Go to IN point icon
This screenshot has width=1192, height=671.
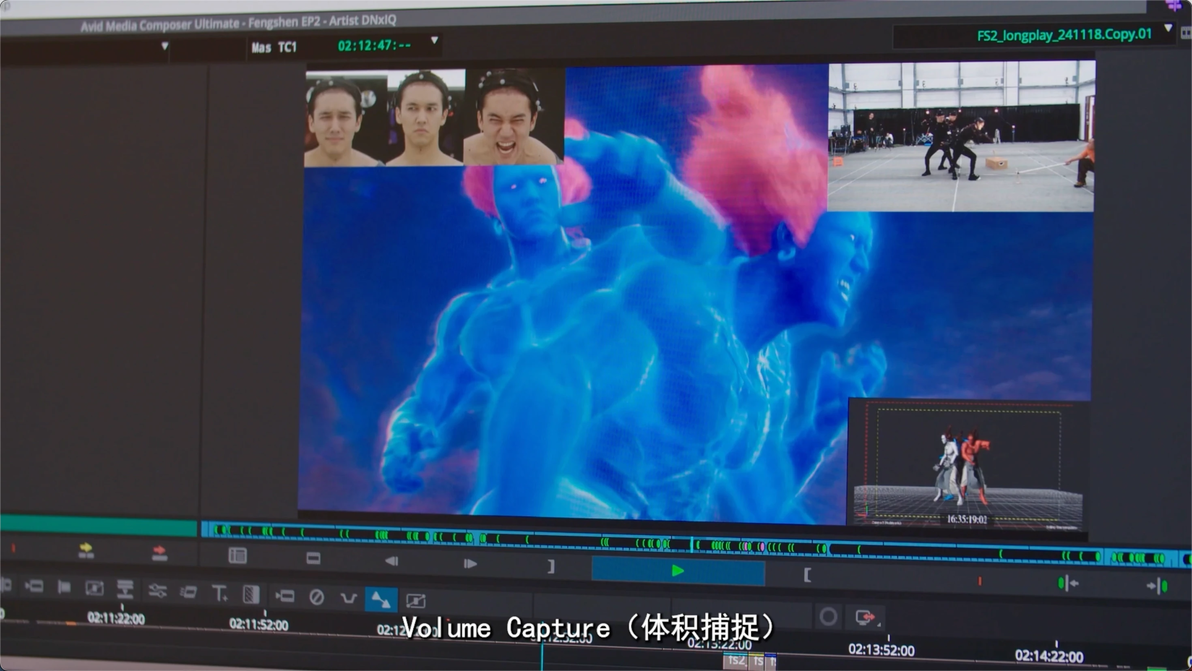pos(1068,583)
